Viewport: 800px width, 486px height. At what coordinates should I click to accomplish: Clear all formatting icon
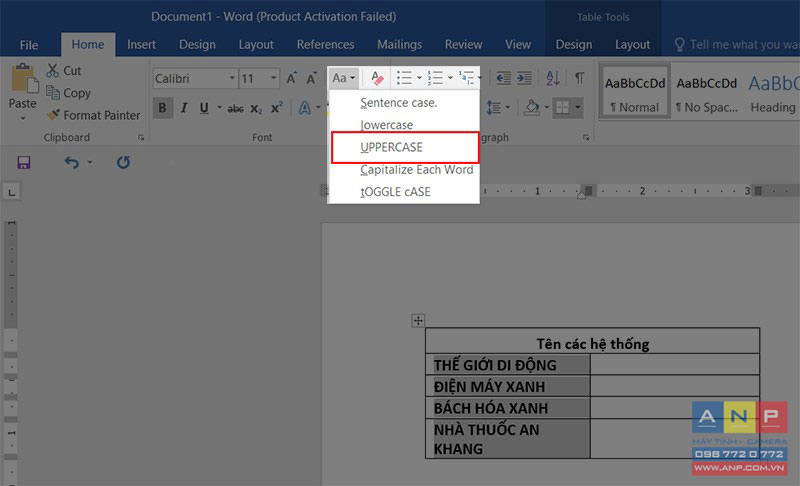(x=377, y=78)
